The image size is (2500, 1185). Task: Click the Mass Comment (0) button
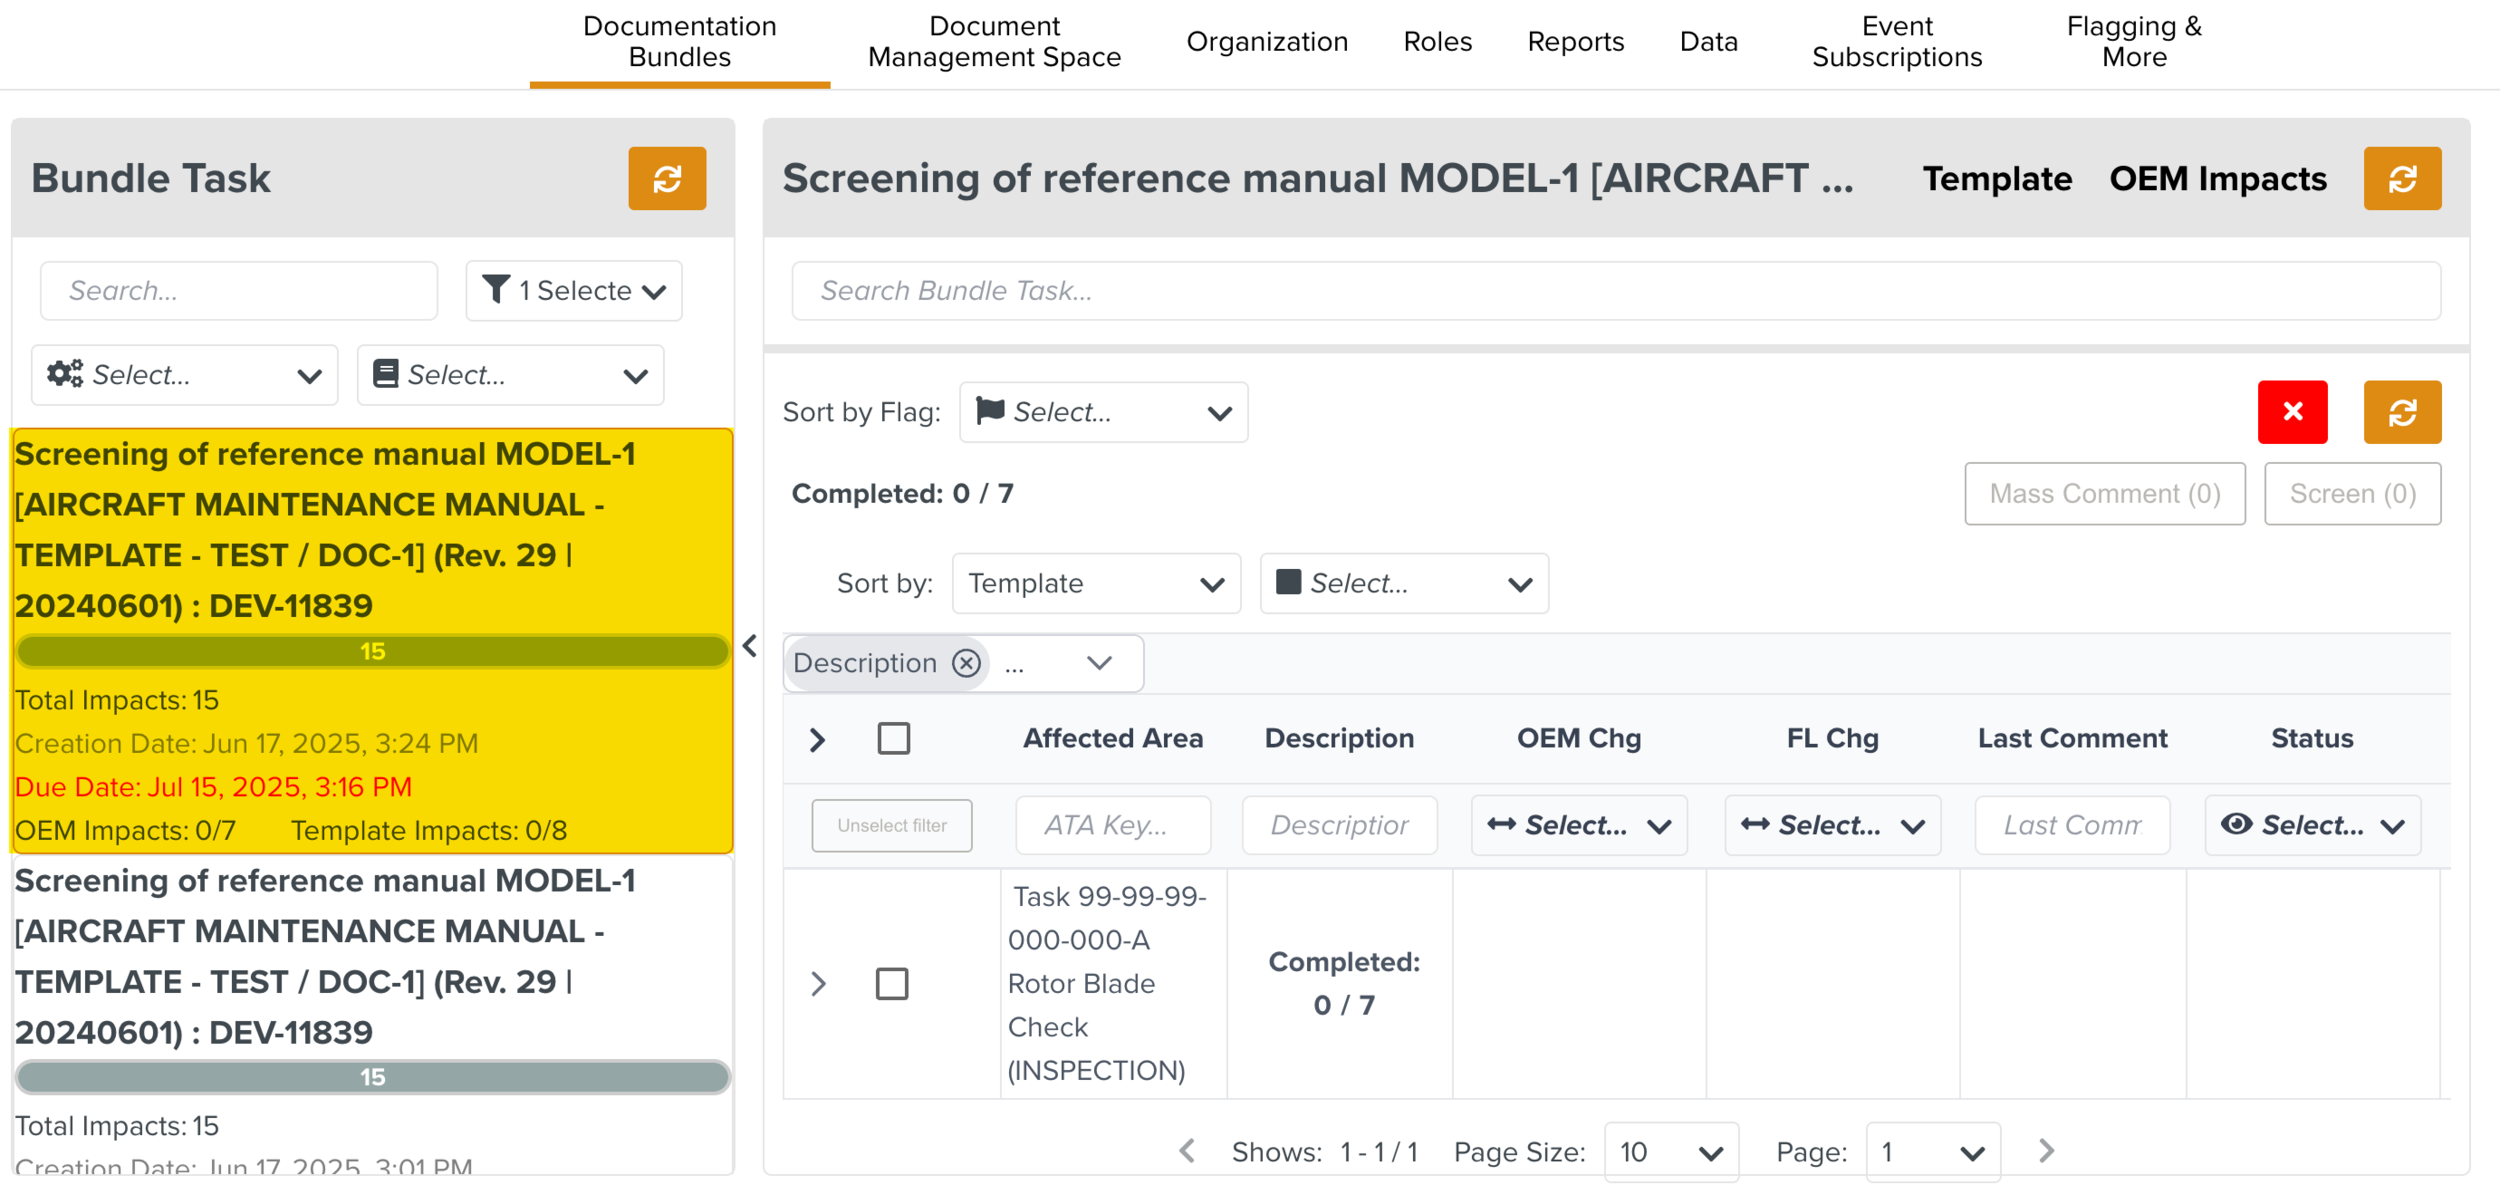2103,494
